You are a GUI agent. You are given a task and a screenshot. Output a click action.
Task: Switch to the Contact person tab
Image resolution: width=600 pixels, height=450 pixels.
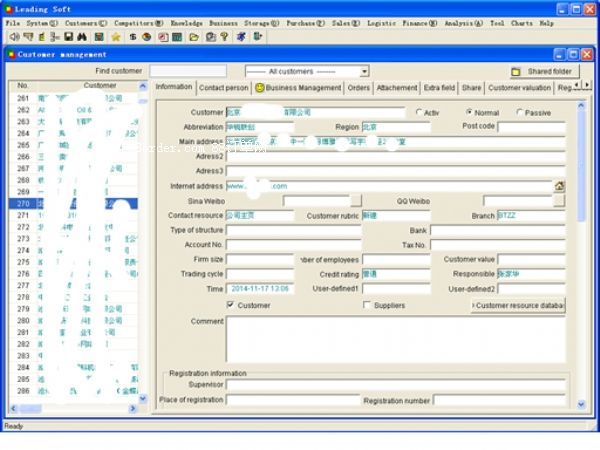pos(225,88)
